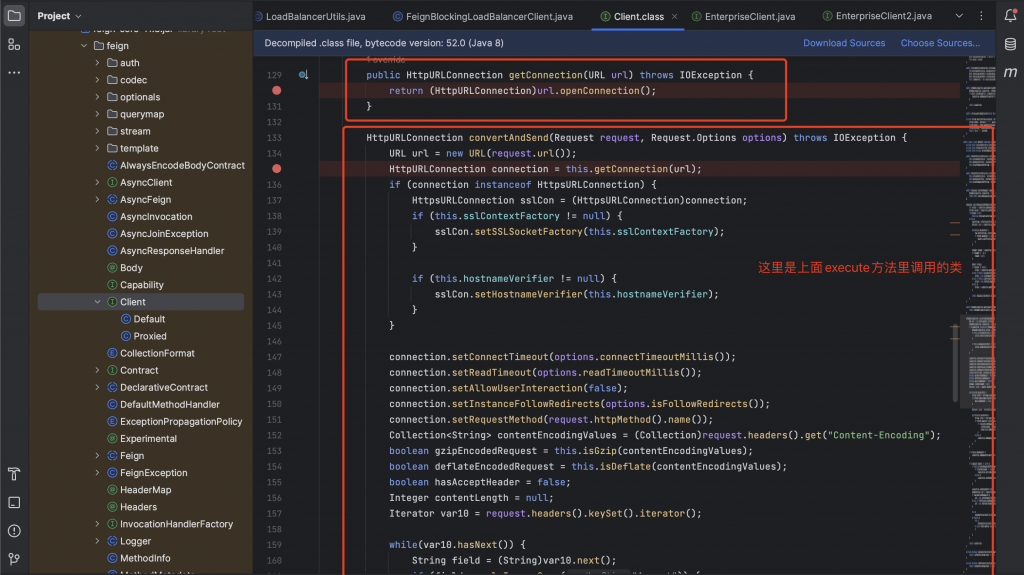Select the Proxied class in the tree

(x=150, y=336)
